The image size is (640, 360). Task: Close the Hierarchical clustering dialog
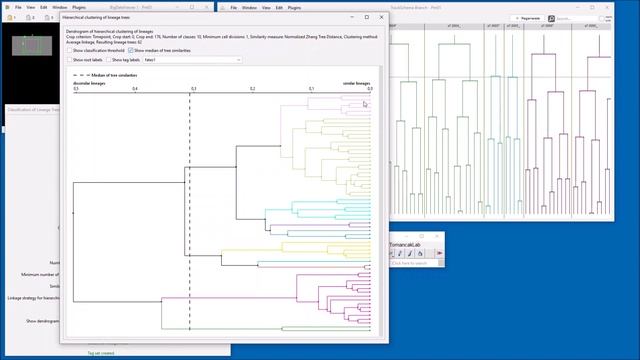click(381, 17)
